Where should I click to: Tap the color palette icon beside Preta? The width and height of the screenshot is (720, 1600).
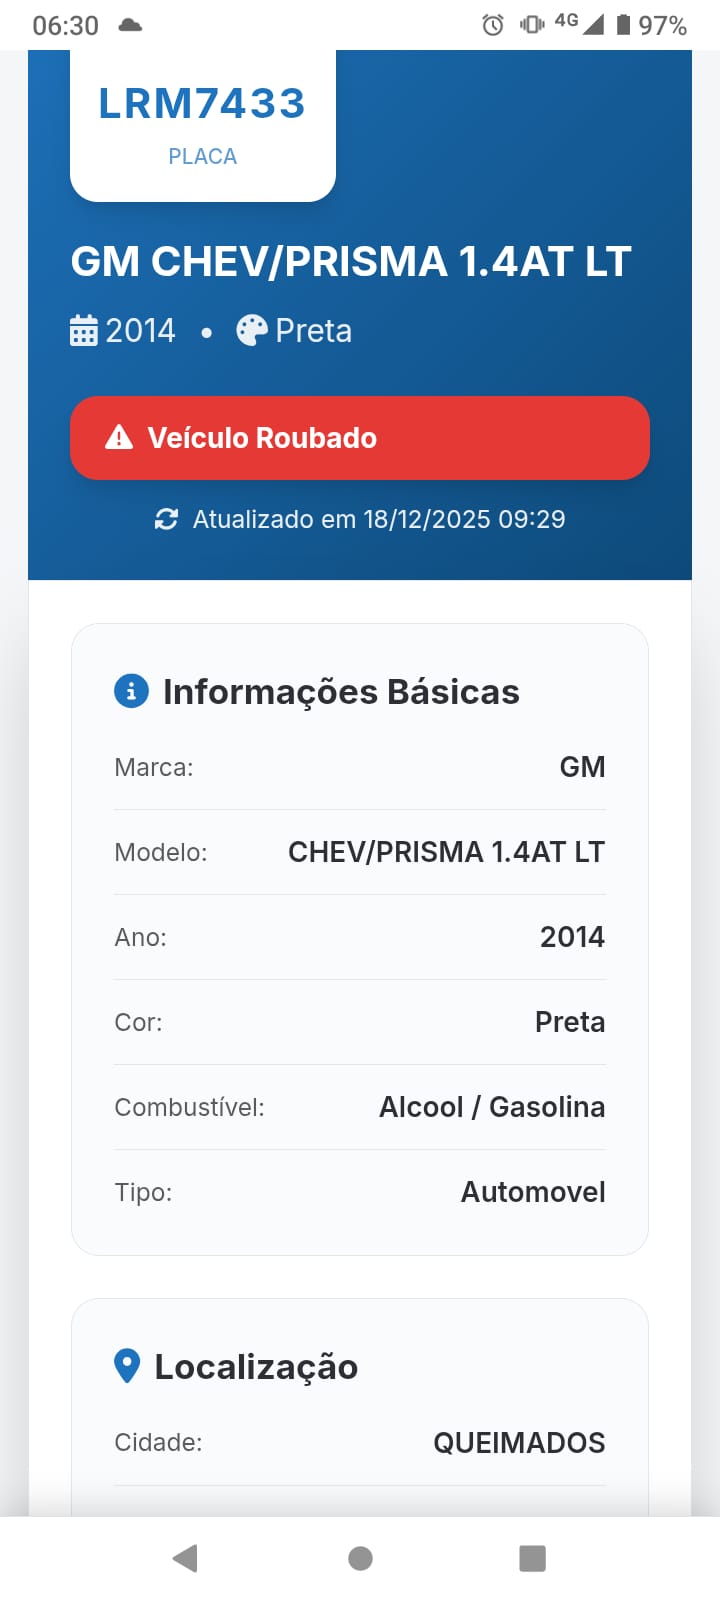tap(252, 330)
